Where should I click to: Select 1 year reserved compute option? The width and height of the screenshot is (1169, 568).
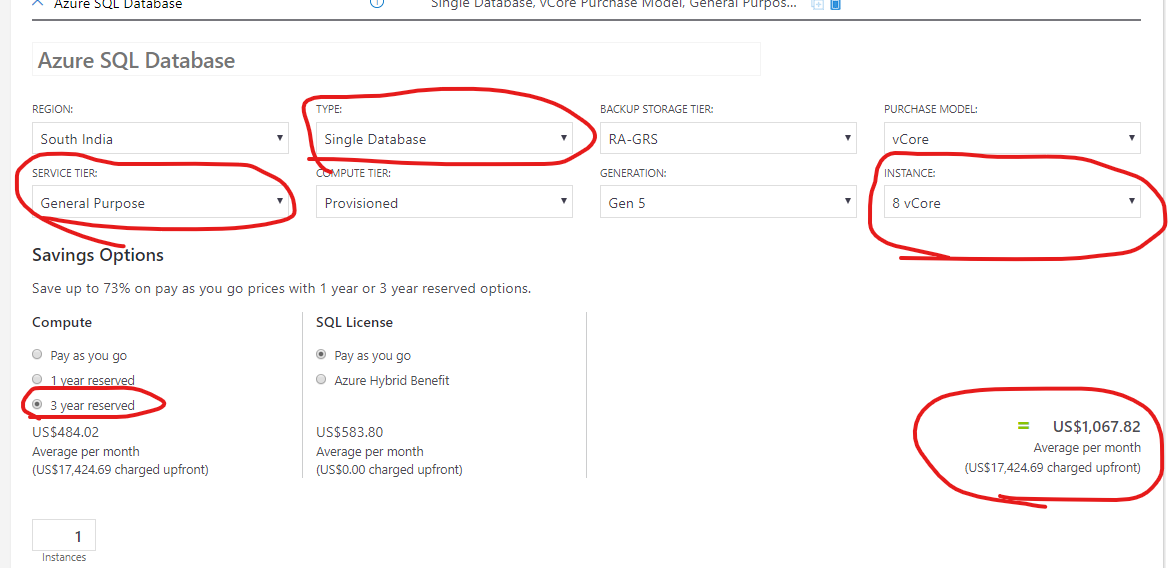click(x=37, y=379)
